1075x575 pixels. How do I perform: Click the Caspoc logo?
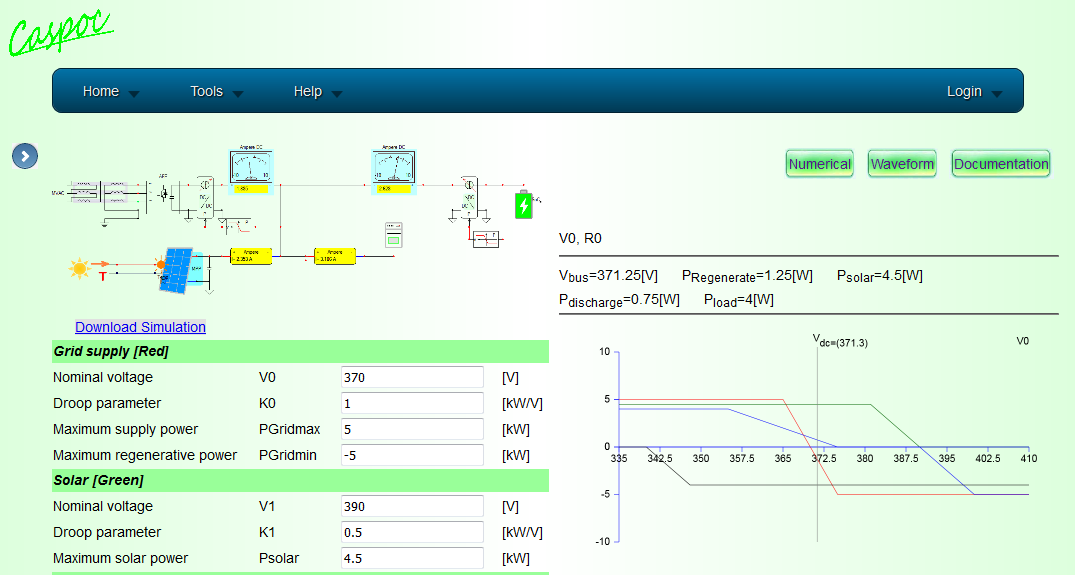[60, 30]
